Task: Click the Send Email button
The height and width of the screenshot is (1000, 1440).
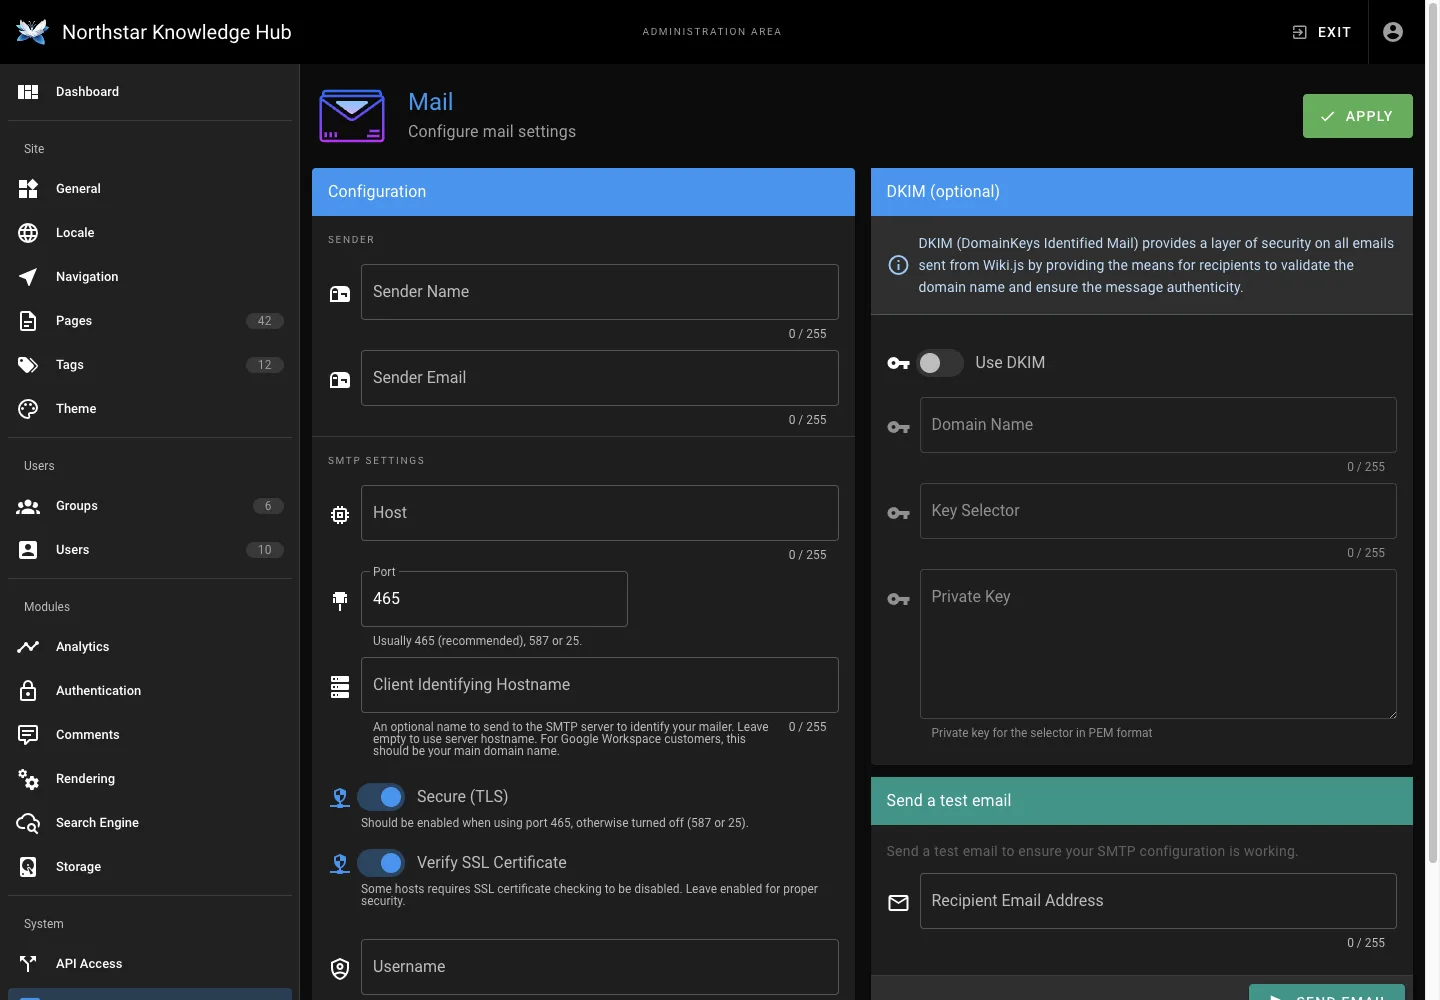Action: 1326,992
